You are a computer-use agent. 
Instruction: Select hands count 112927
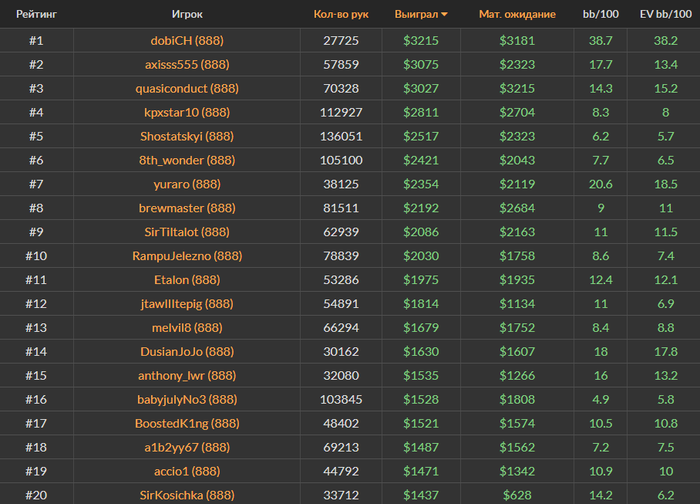click(341, 112)
